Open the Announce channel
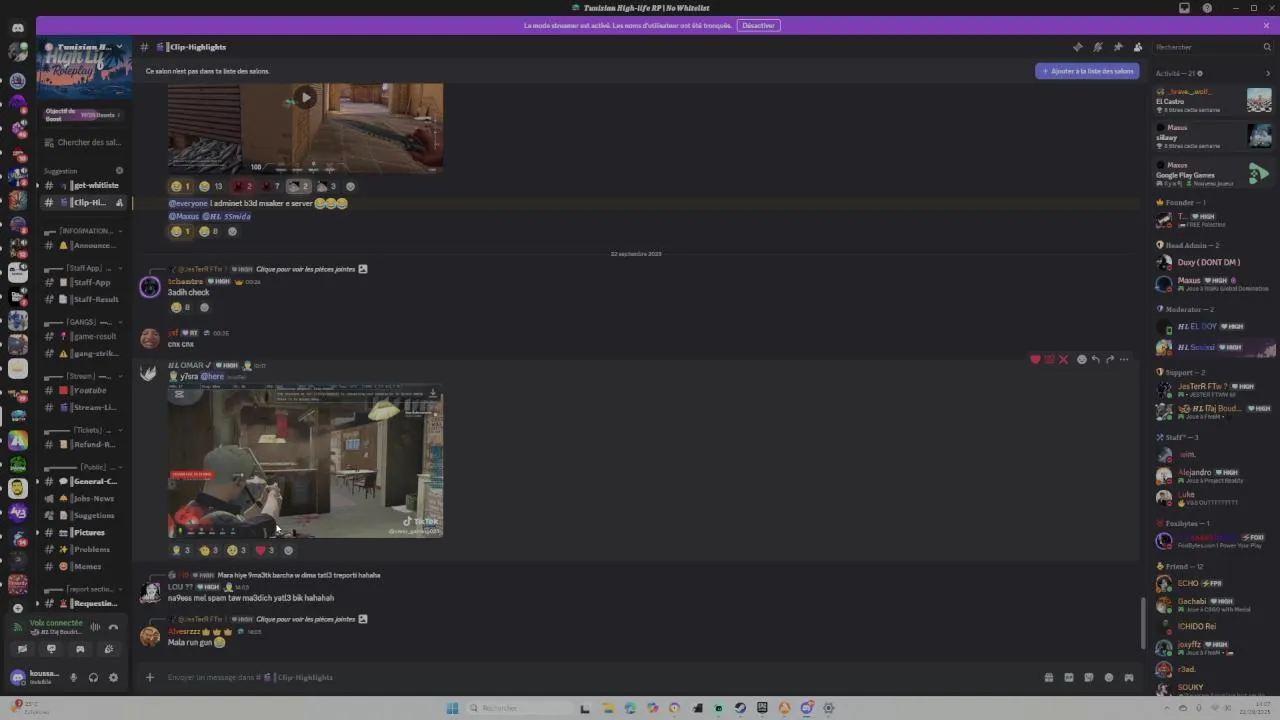 84,245
